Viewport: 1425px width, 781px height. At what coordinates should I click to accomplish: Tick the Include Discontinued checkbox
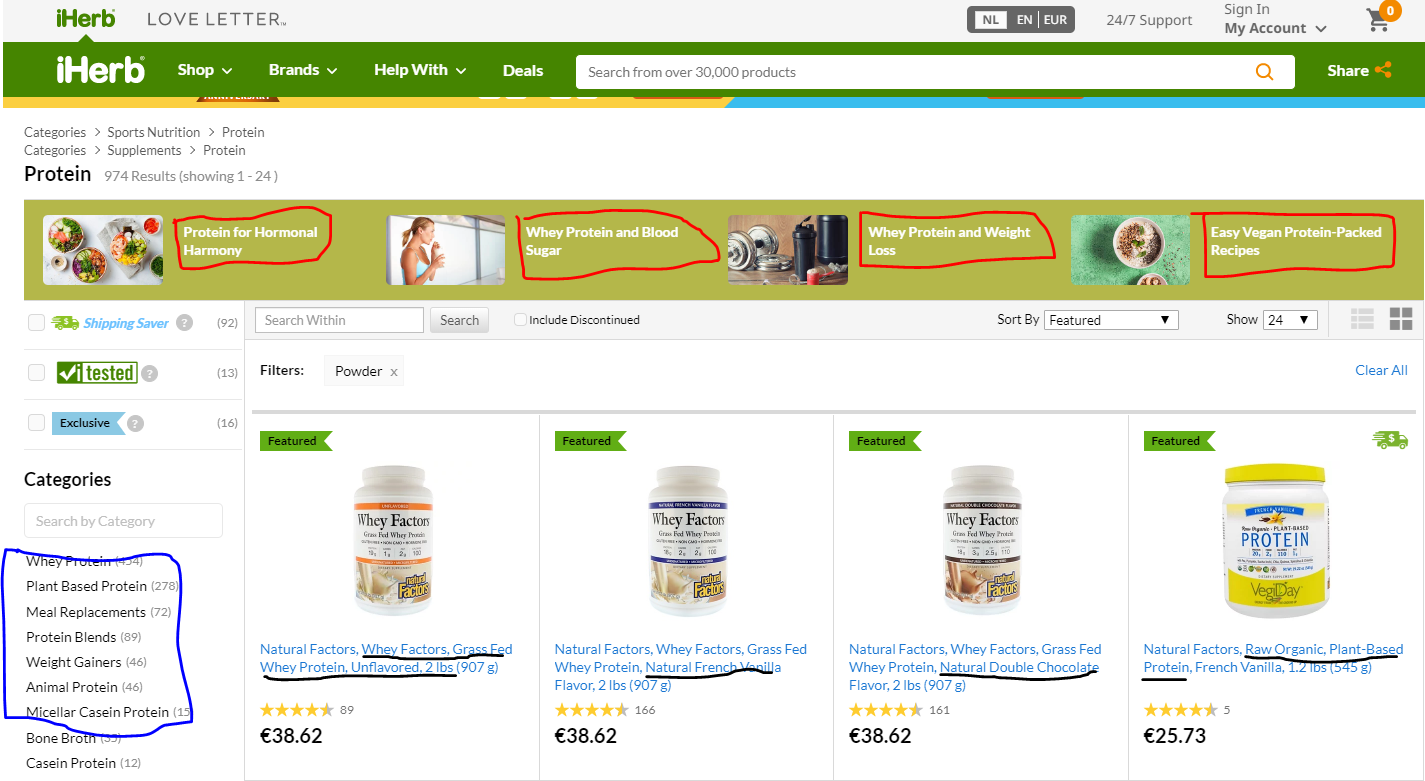[520, 320]
